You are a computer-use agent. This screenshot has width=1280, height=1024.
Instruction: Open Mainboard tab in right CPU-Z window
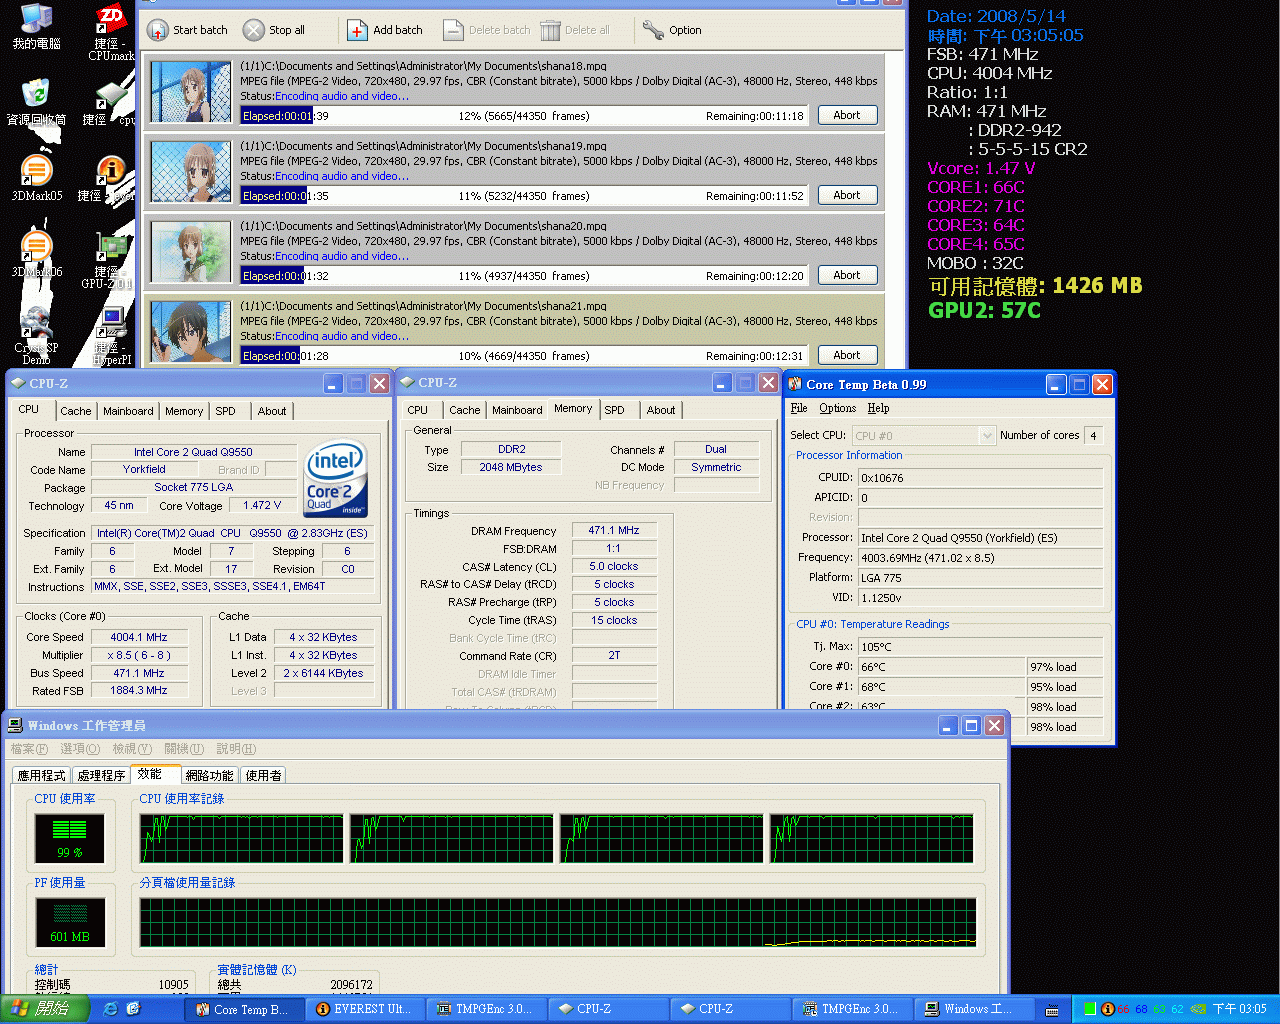click(517, 410)
